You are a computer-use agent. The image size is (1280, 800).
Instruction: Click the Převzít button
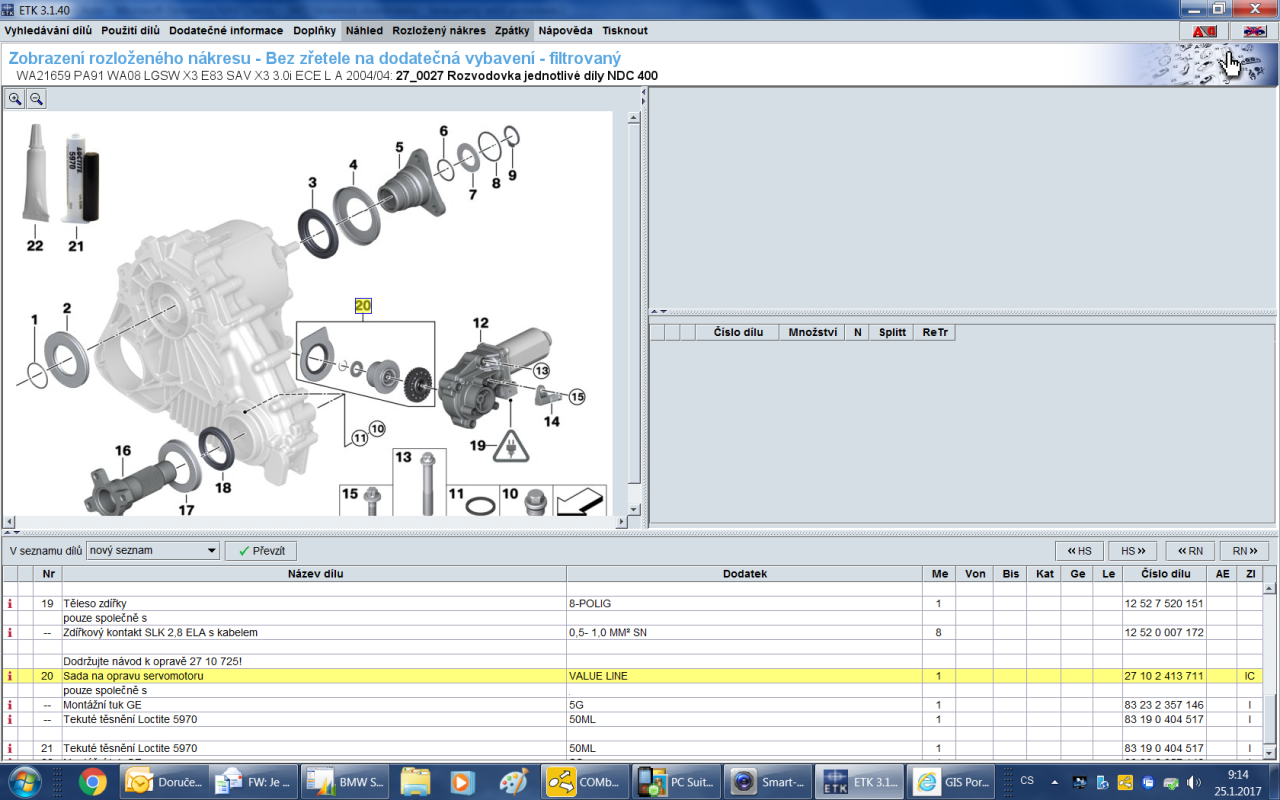[x=261, y=551]
